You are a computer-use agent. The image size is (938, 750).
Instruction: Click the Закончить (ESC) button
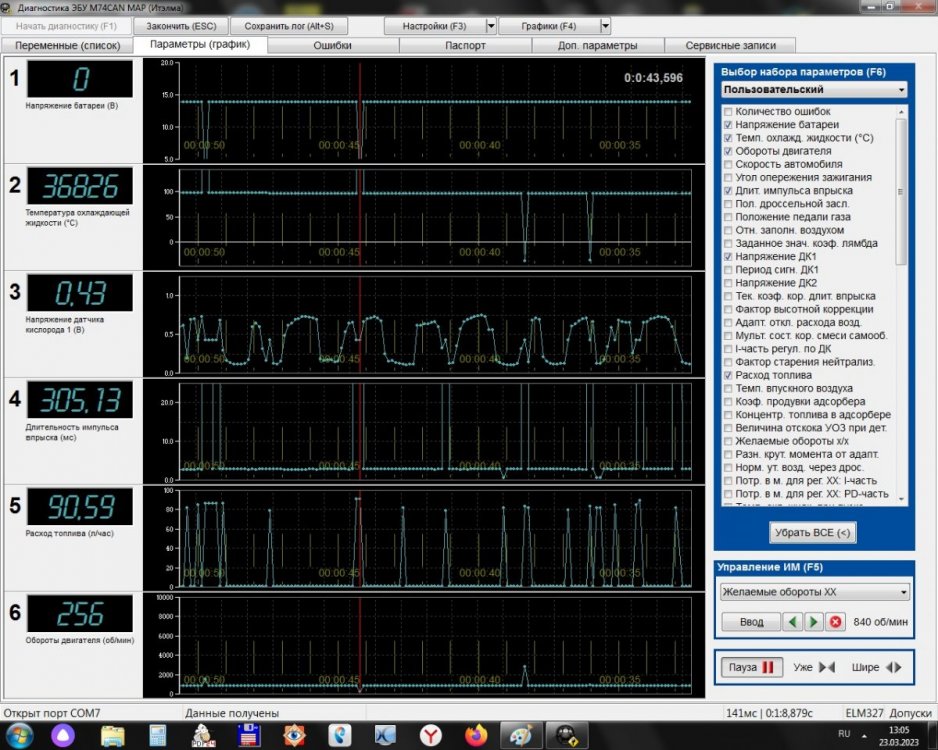tap(181, 25)
